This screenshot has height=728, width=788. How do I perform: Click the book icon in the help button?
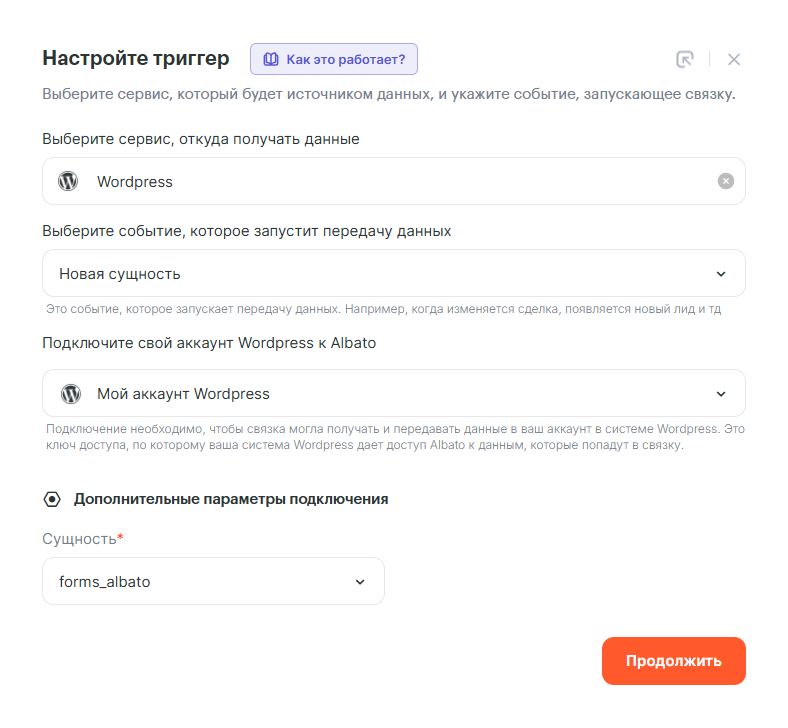(270, 59)
